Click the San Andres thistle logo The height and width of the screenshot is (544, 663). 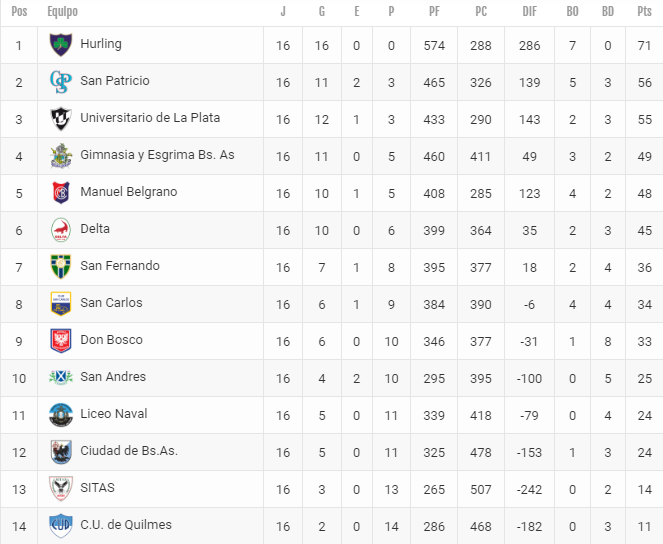point(60,377)
